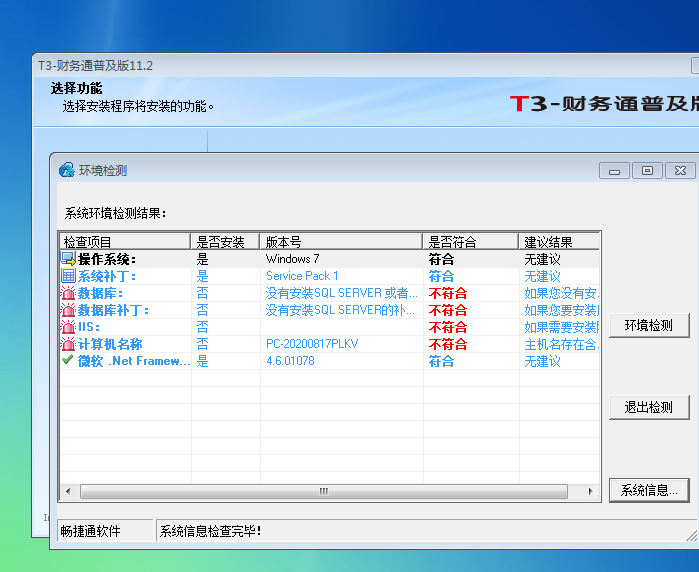Screen dimensions: 699x572
Task: Click the 建议结果 column header
Action: (x=559, y=242)
